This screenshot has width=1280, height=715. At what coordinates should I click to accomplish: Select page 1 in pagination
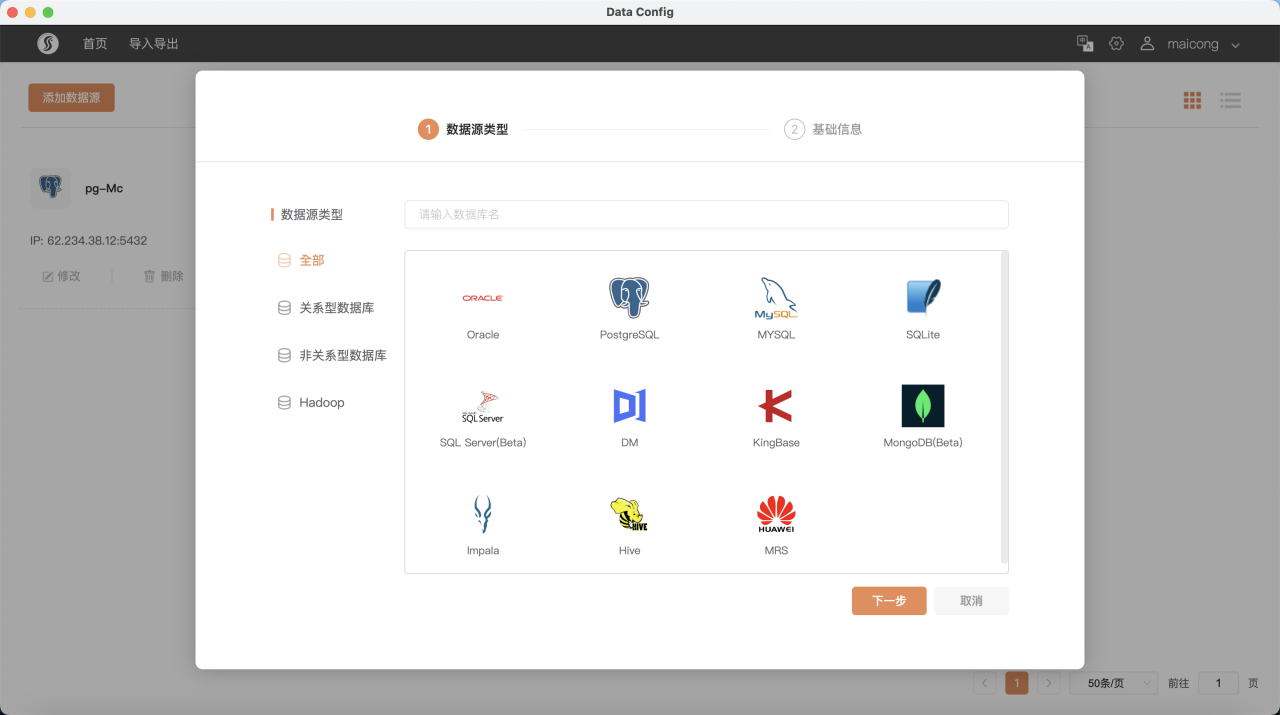click(1016, 683)
